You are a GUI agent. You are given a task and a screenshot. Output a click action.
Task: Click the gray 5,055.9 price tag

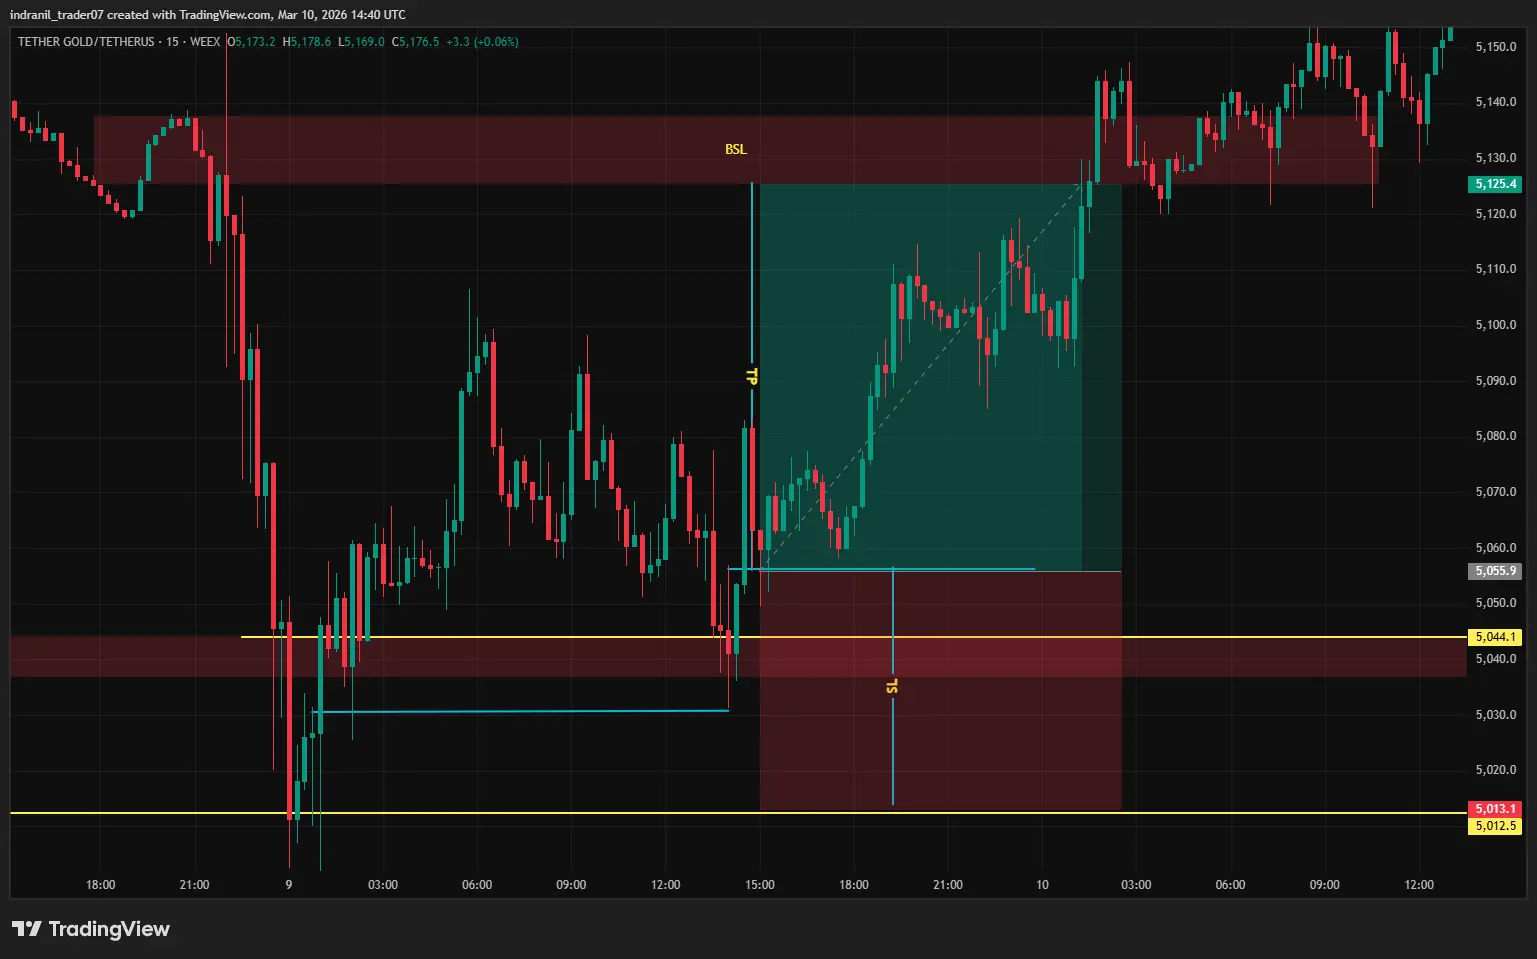click(x=1496, y=571)
